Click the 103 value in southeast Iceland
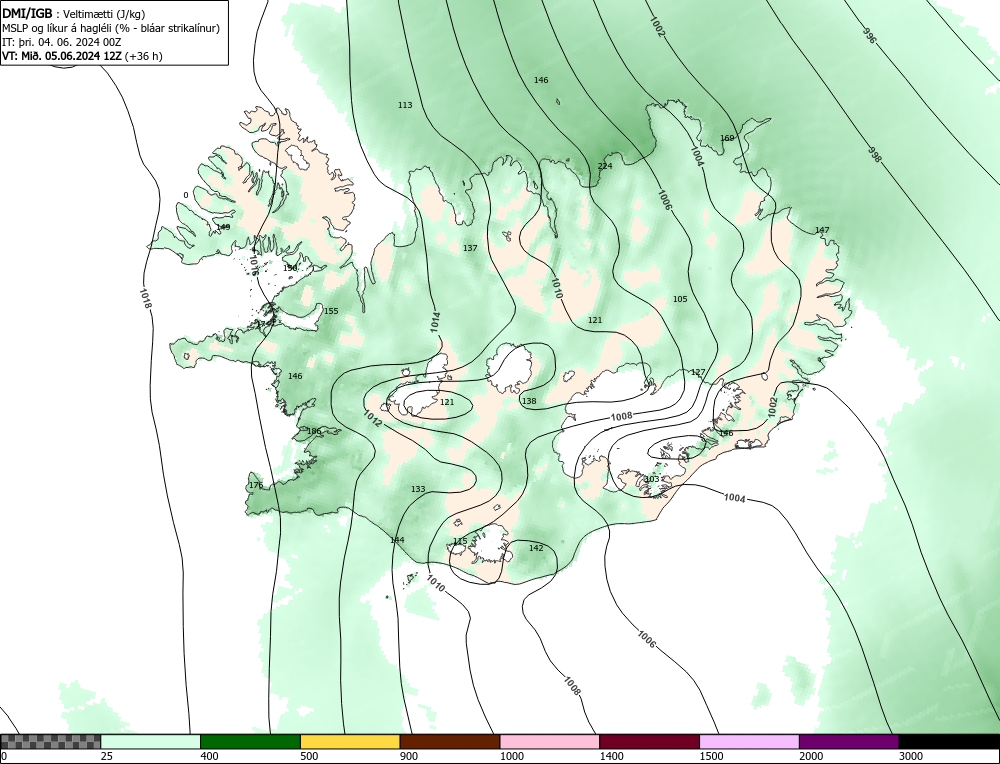 [652, 480]
